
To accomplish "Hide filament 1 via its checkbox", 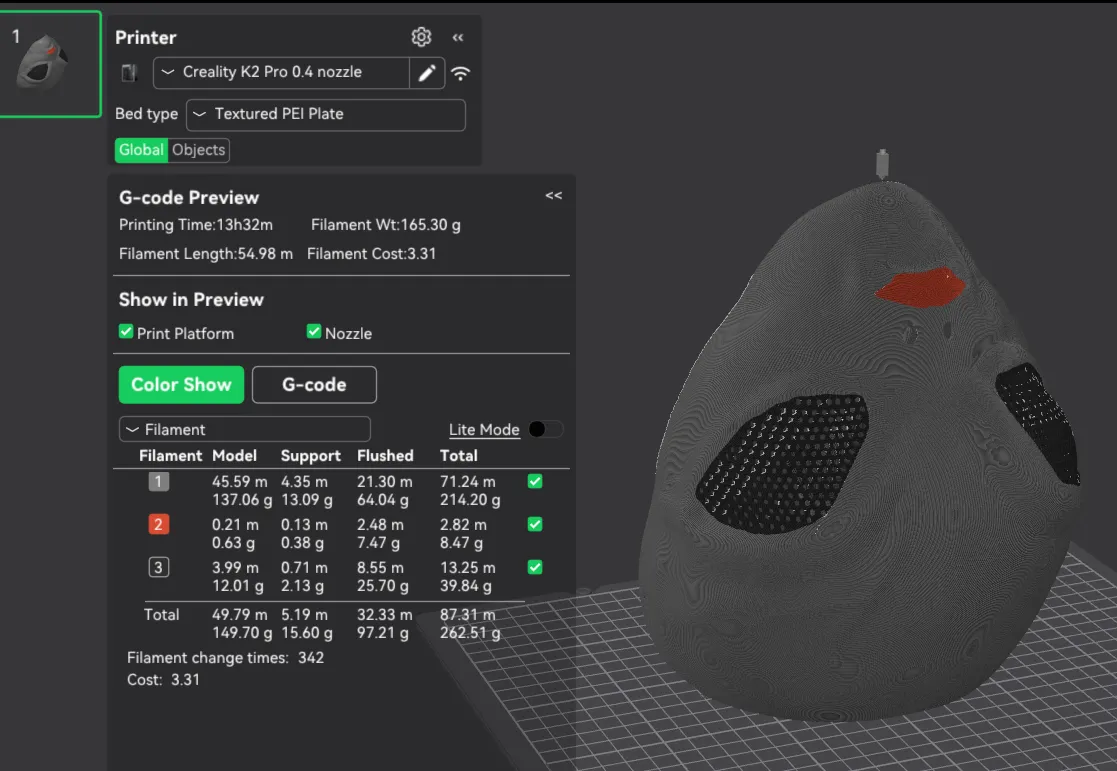I will (x=535, y=482).
